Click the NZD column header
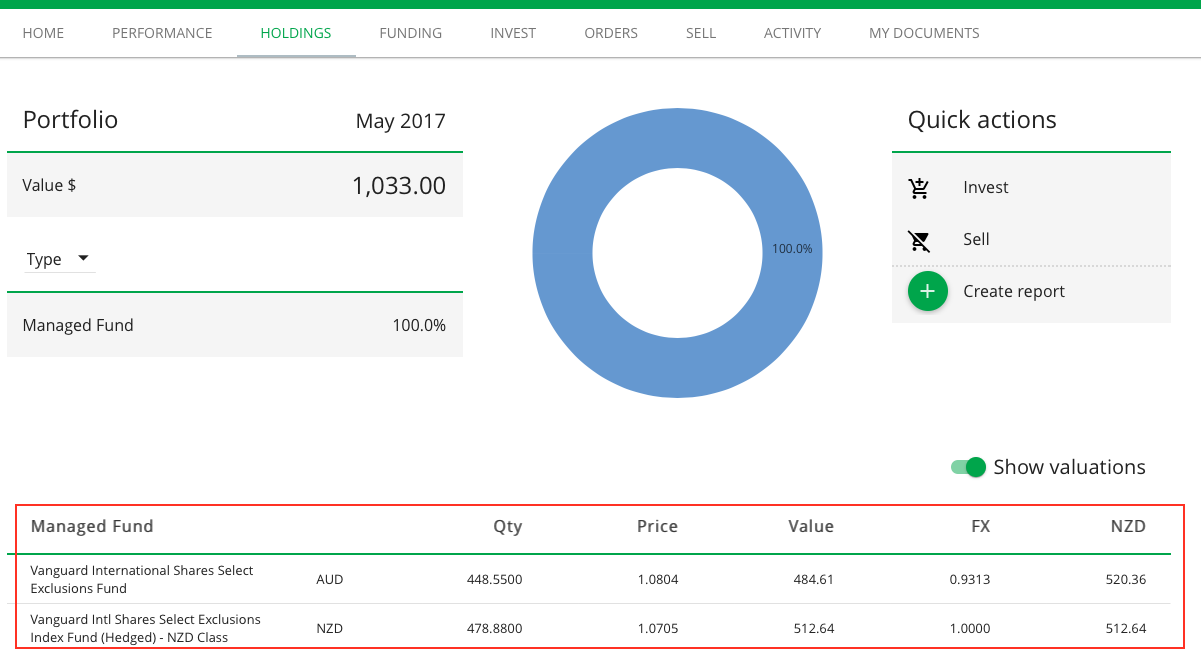Image resolution: width=1201 pixels, height=650 pixels. (x=1130, y=526)
